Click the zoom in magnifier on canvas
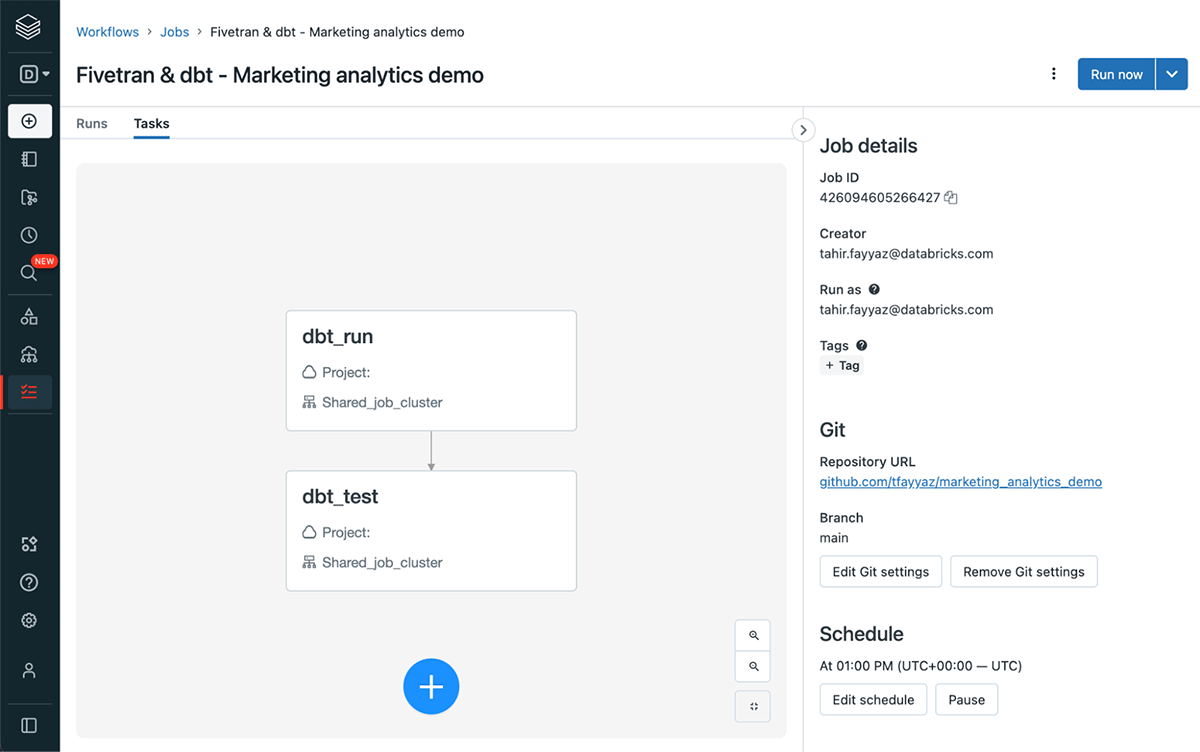1200x752 pixels. (x=753, y=635)
